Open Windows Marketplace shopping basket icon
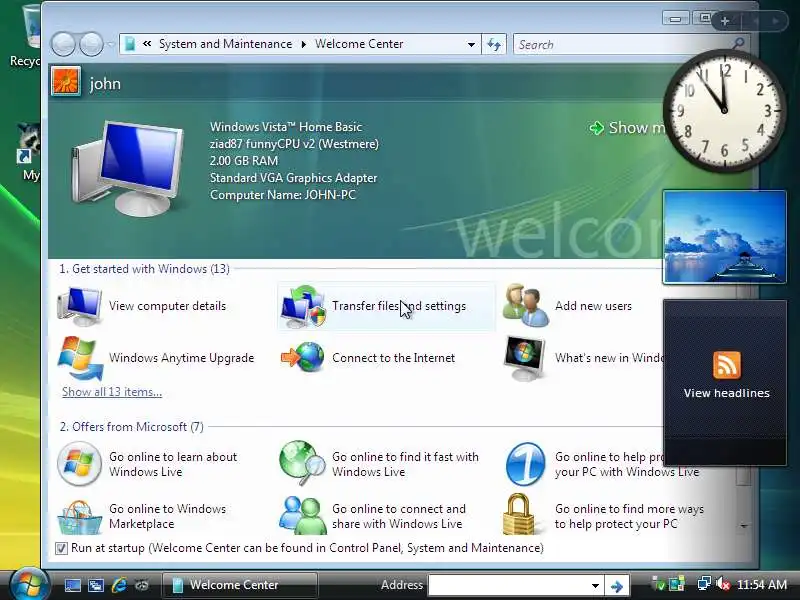 (x=80, y=517)
